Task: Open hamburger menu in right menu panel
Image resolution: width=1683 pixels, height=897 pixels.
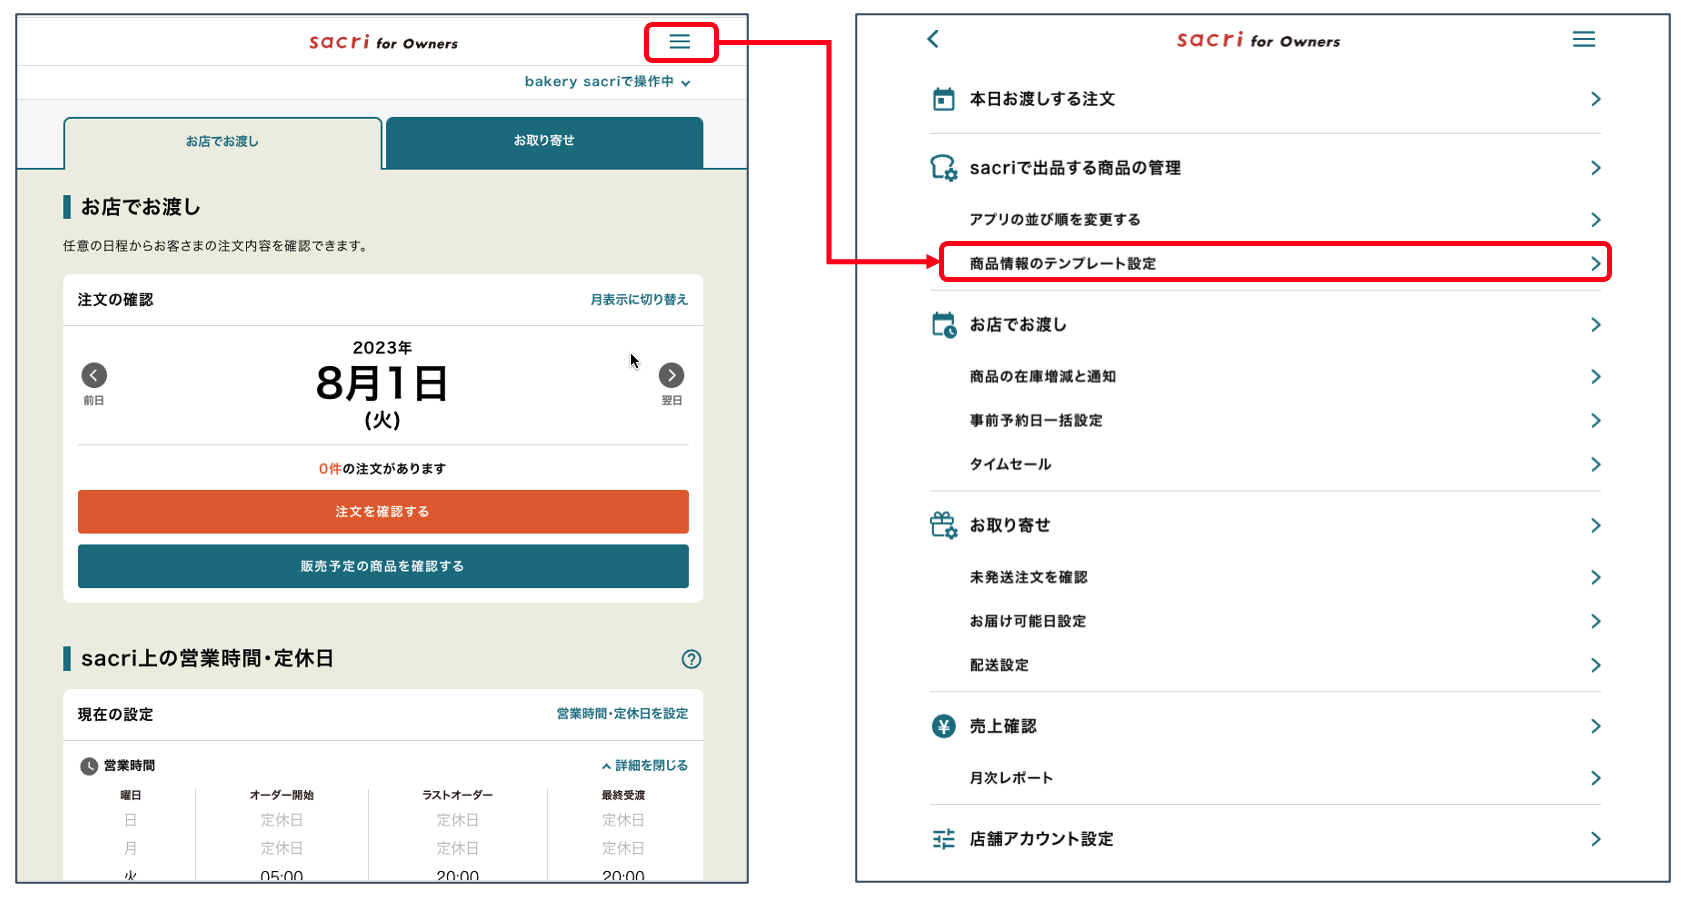Action: pyautogui.click(x=1584, y=39)
